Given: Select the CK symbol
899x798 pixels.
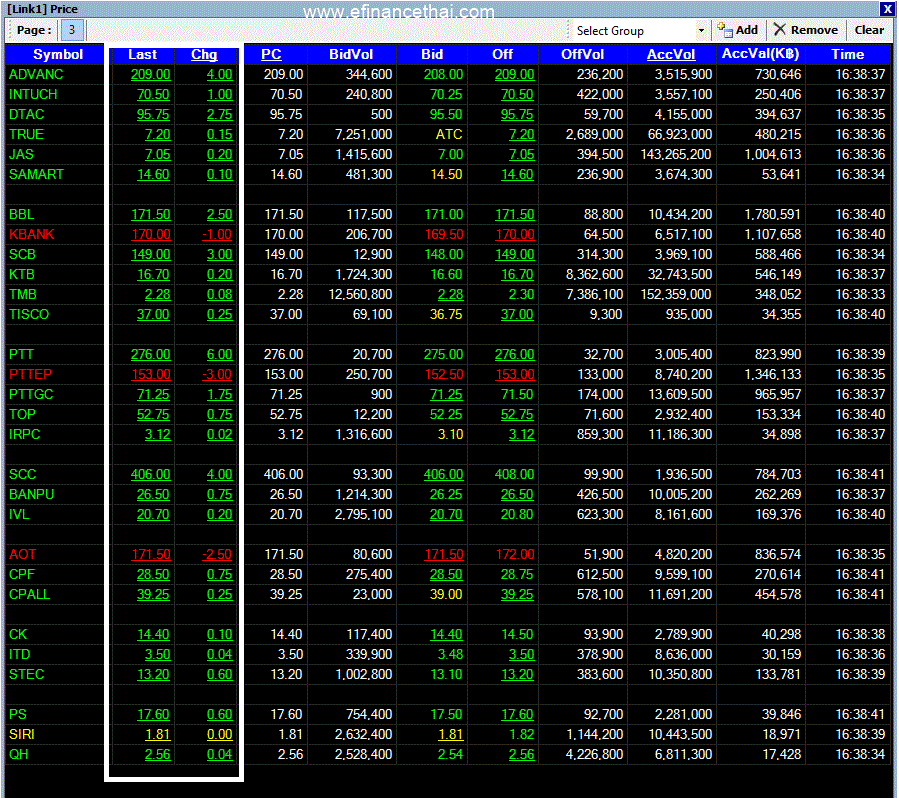Looking at the screenshot, I should point(18,635).
